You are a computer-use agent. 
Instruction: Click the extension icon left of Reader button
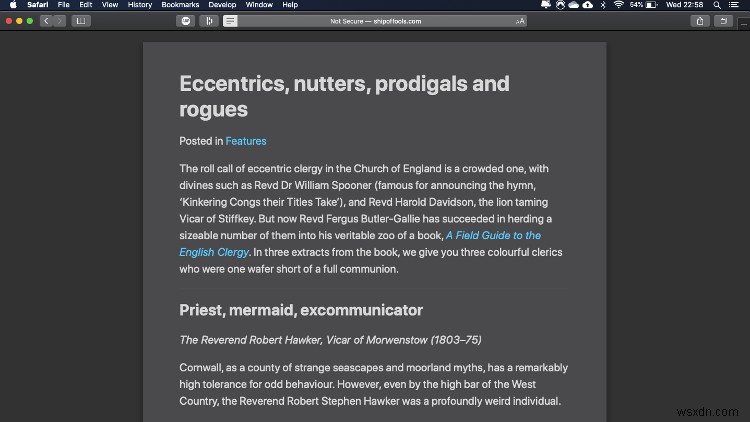(x=209, y=20)
